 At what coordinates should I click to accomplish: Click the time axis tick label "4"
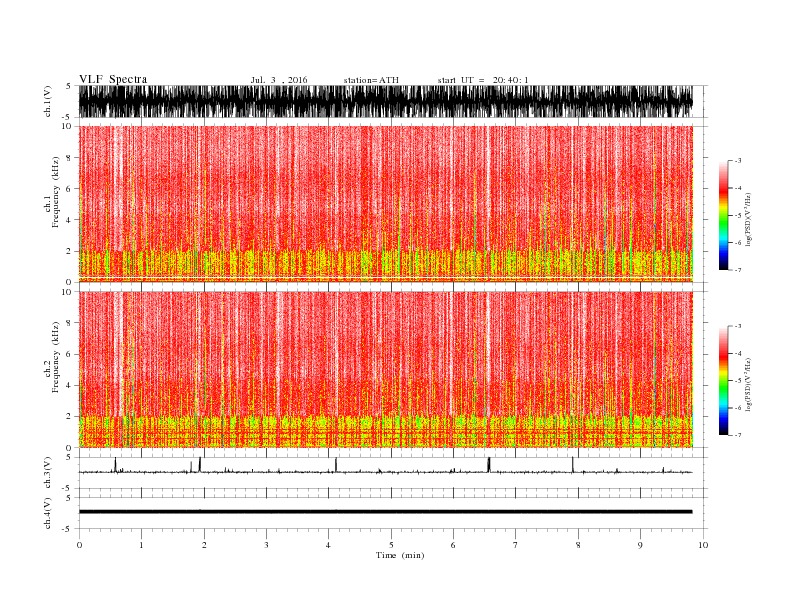(x=328, y=545)
